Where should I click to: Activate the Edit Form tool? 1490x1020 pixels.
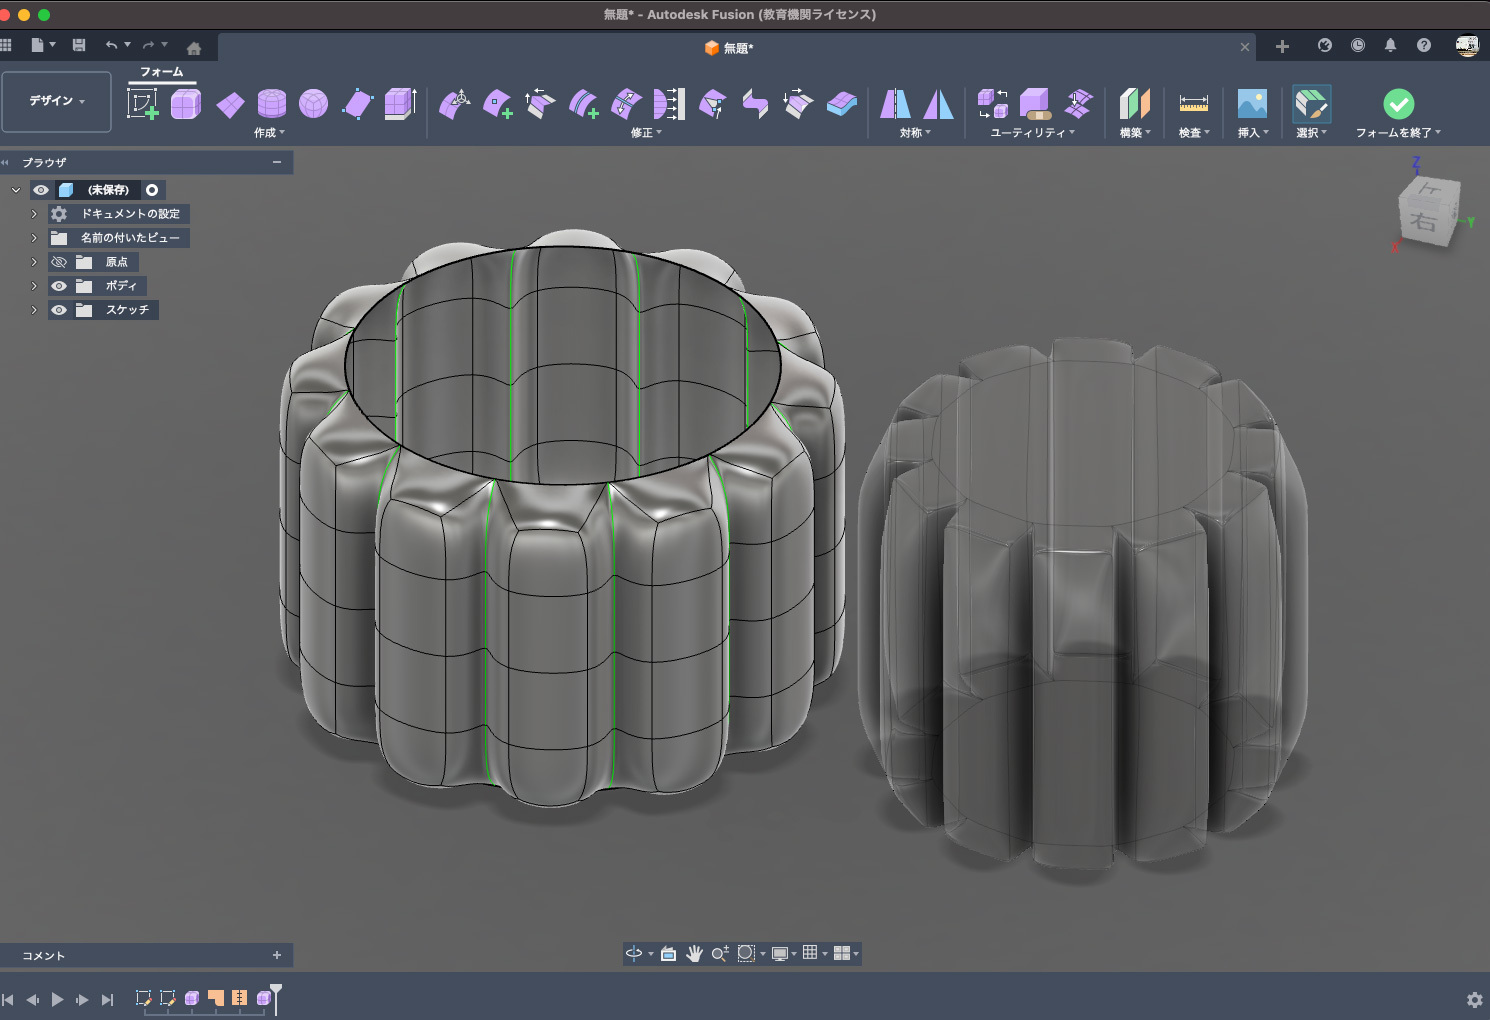click(456, 104)
